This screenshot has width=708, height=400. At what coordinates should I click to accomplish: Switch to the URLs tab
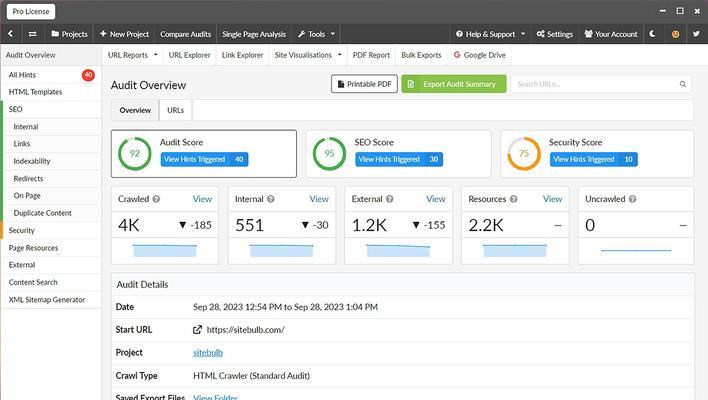(176, 110)
